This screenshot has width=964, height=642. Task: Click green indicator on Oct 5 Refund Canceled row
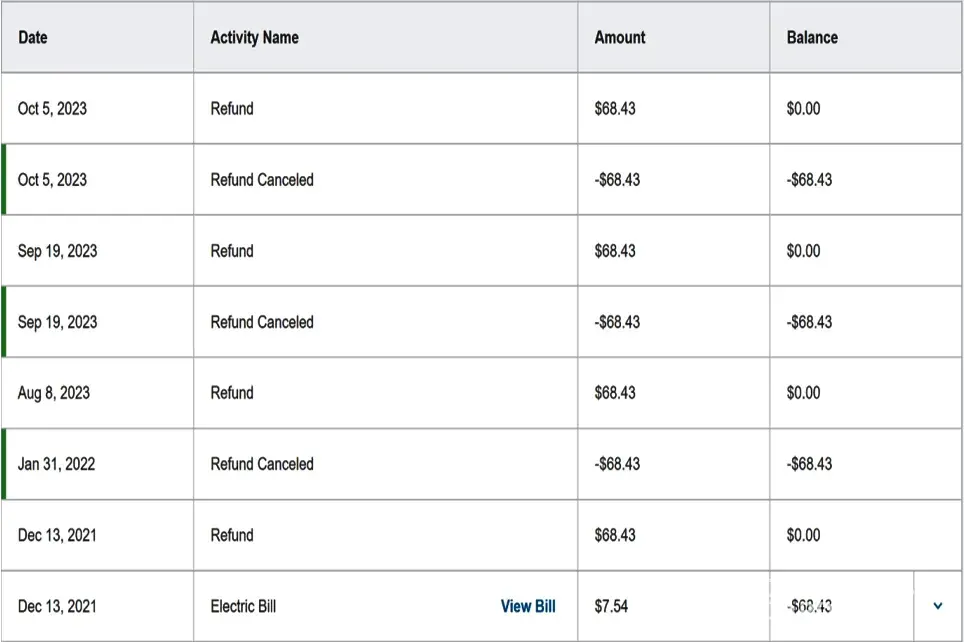click(x=3, y=180)
